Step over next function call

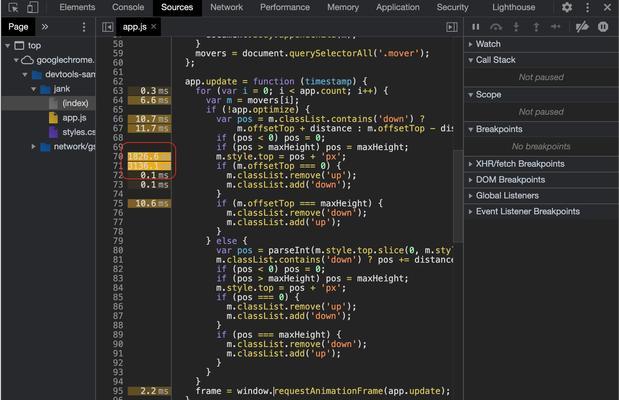coord(496,27)
